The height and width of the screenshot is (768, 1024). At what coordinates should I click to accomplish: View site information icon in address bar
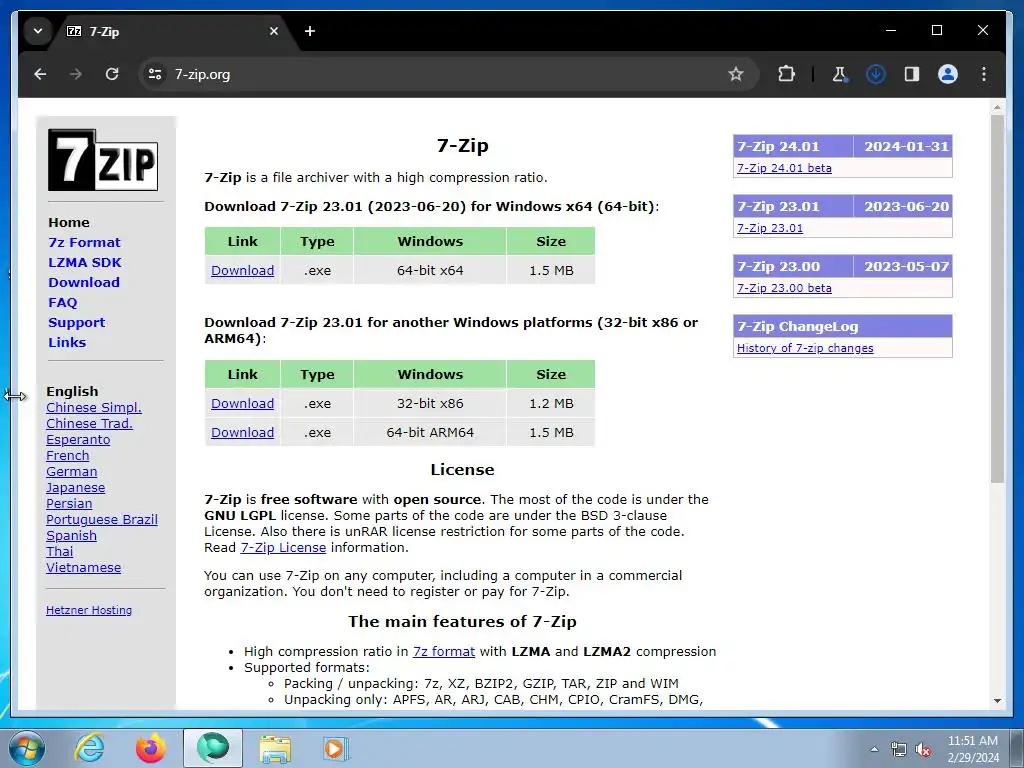[x=155, y=74]
